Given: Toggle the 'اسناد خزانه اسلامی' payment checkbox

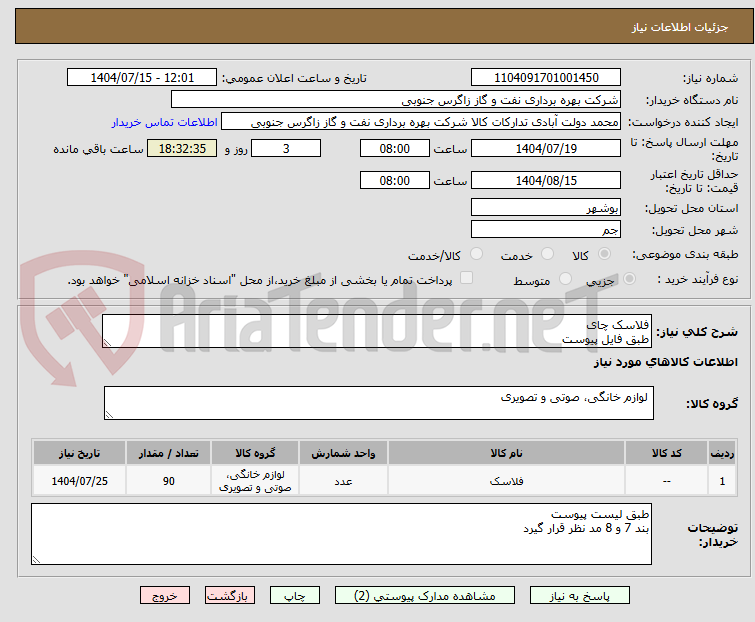Looking at the screenshot, I should (x=467, y=278).
